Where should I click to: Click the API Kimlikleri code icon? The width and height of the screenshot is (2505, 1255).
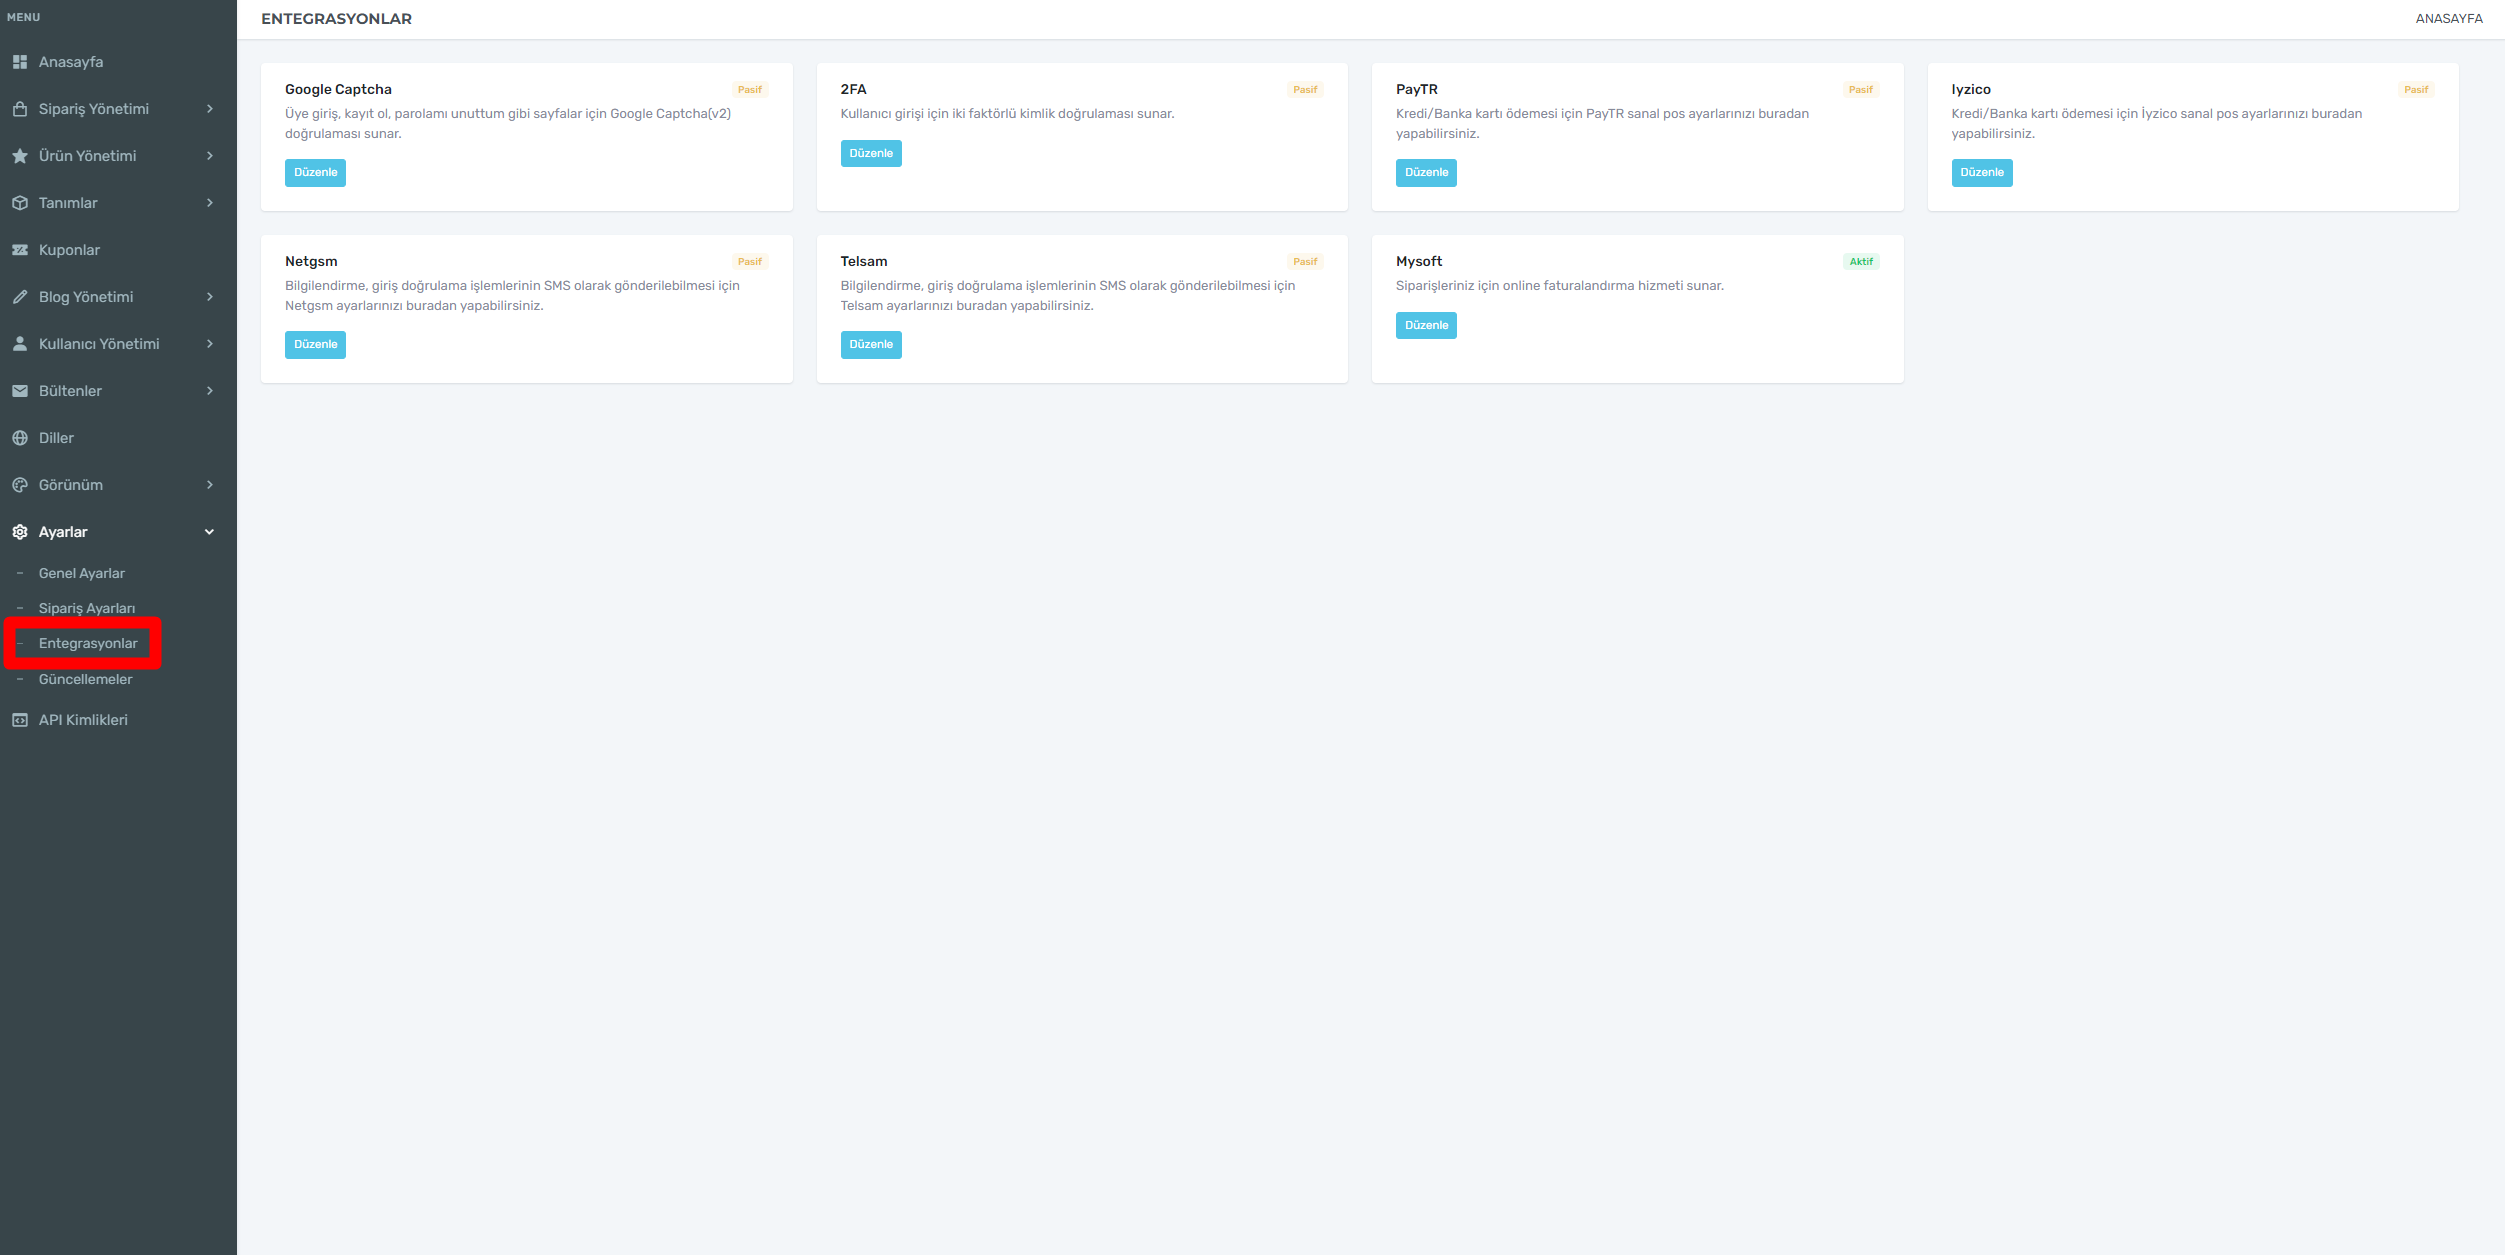tap(20, 720)
